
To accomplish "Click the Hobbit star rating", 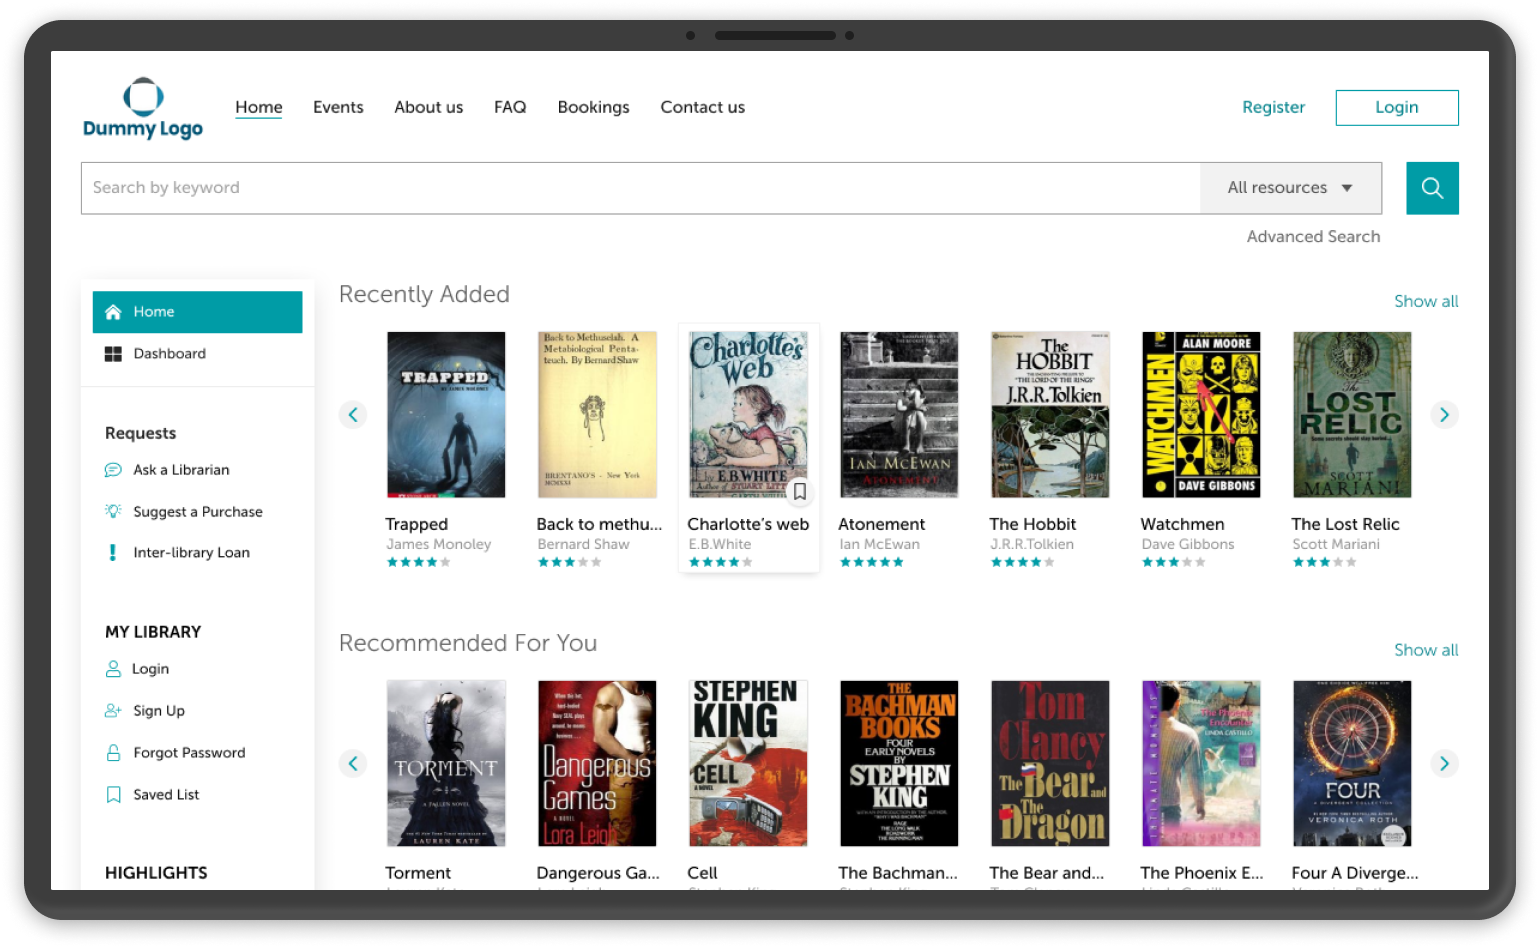I will 1023,563.
